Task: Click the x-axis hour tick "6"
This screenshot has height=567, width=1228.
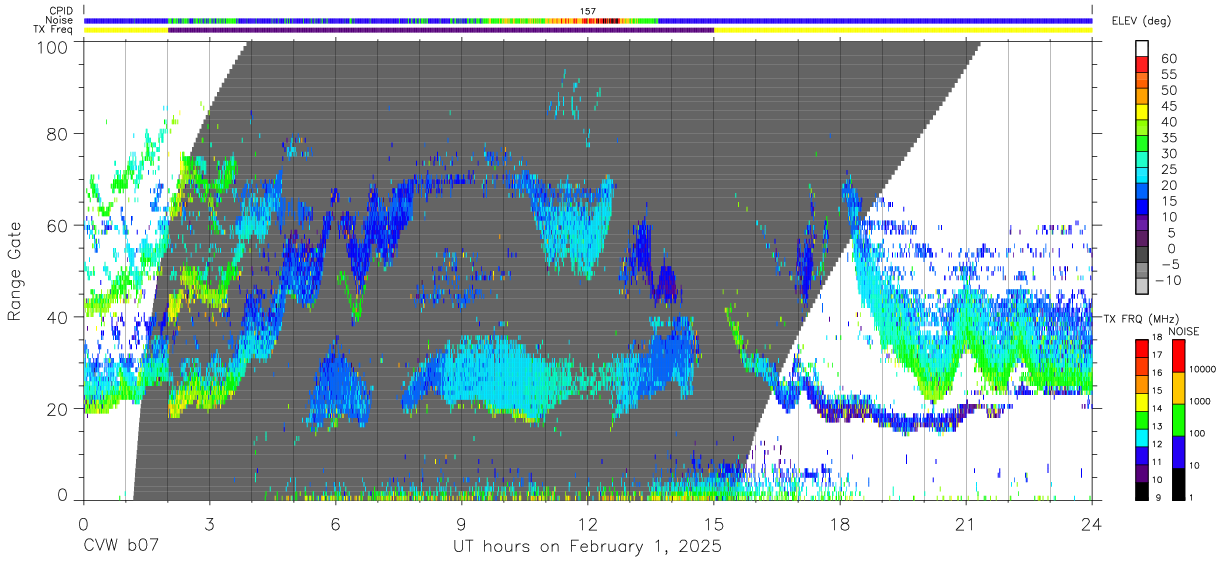Action: (x=335, y=524)
